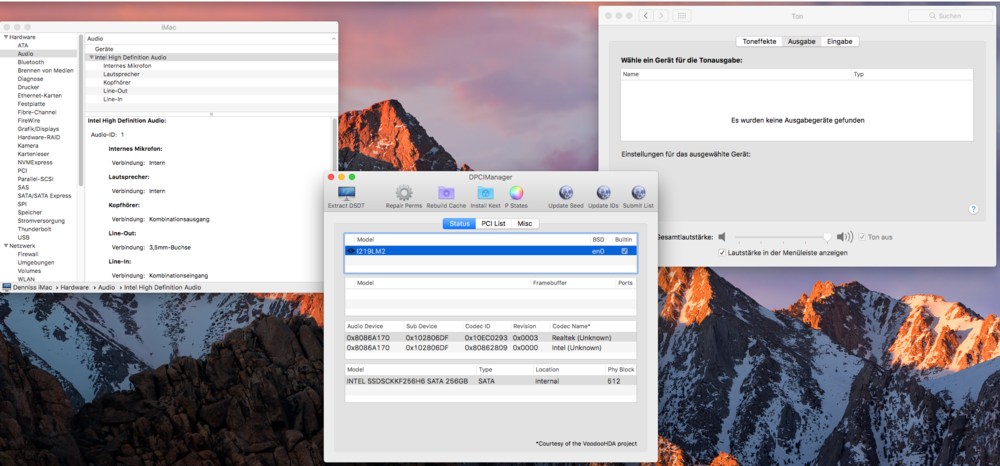Select Grafik/Displays in the sidebar
The width and height of the screenshot is (1000, 466).
(x=38, y=129)
